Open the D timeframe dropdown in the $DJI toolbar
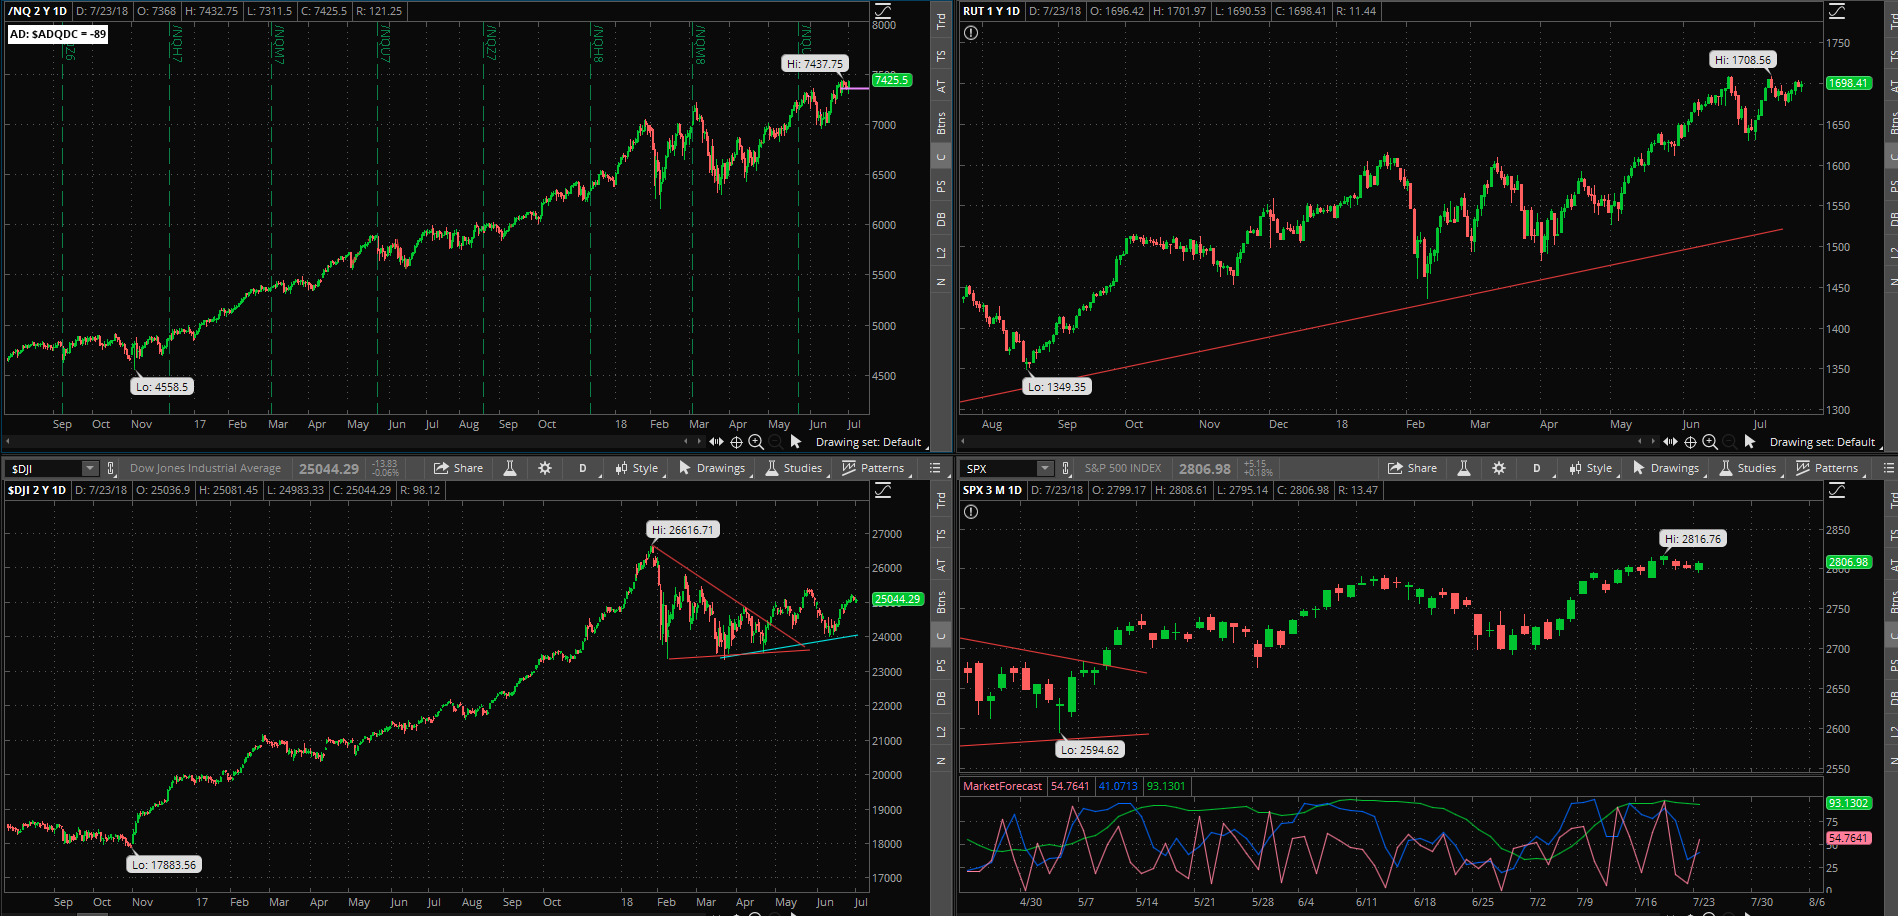This screenshot has height=916, width=1898. 583,468
